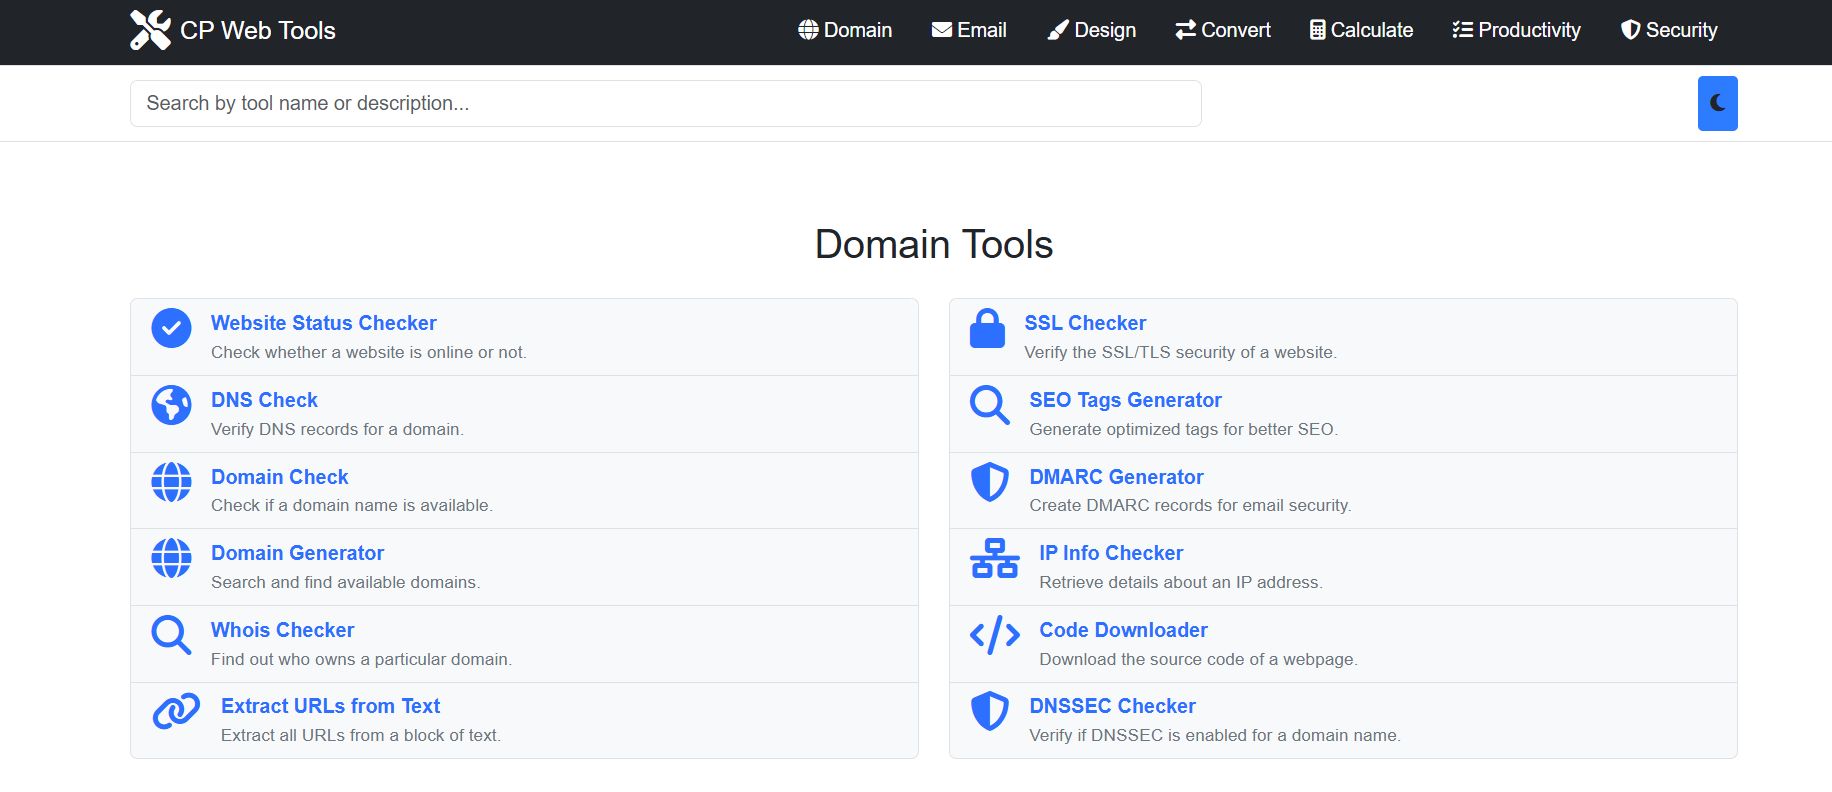The height and width of the screenshot is (792, 1832).
Task: Click the padlock icon for SSL Checker
Action: click(x=987, y=328)
